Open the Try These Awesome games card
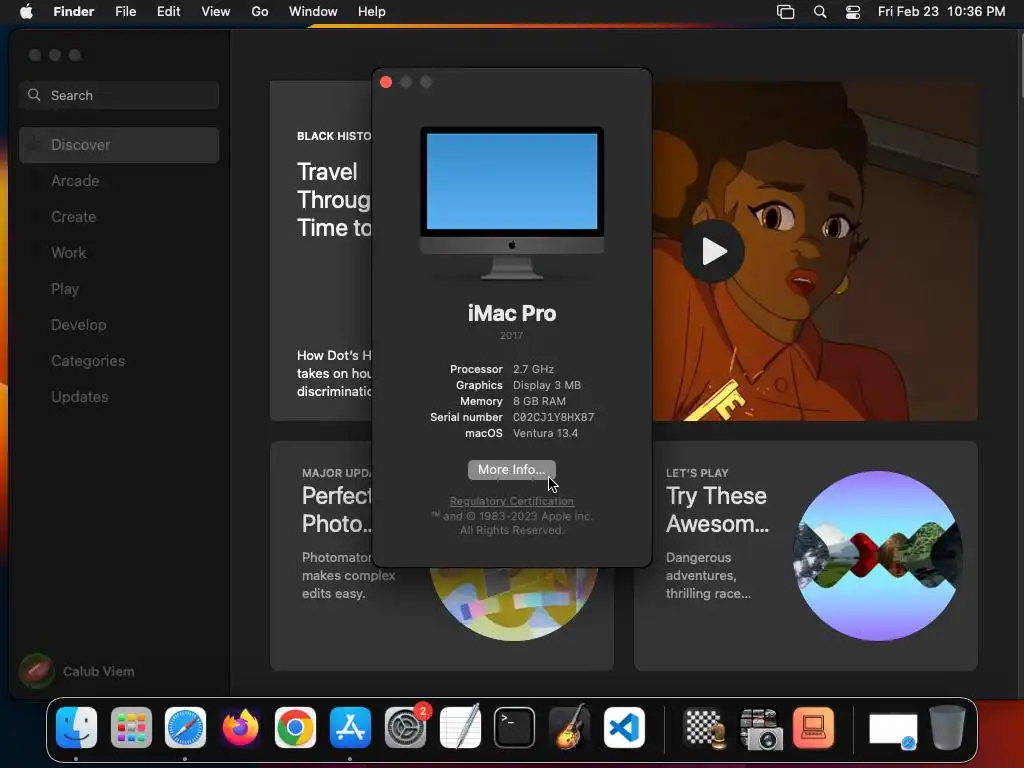Viewport: 1024px width, 768px height. tap(805, 556)
